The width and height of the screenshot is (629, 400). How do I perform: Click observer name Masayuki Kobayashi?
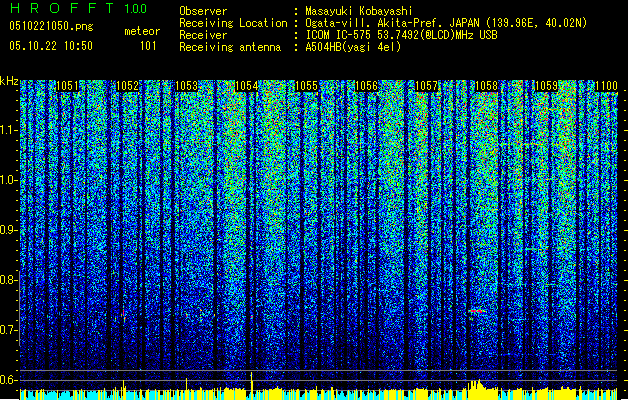click(359, 11)
